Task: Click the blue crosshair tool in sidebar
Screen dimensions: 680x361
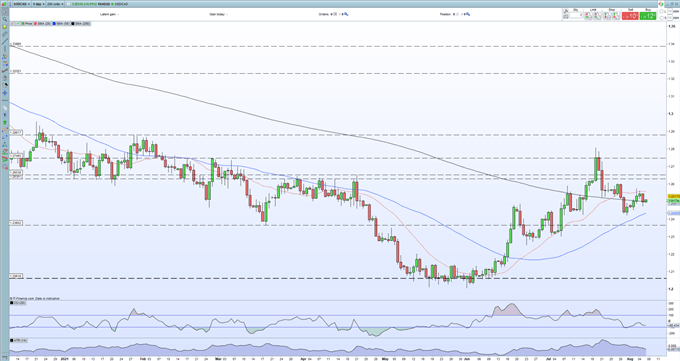Action: [5, 93]
